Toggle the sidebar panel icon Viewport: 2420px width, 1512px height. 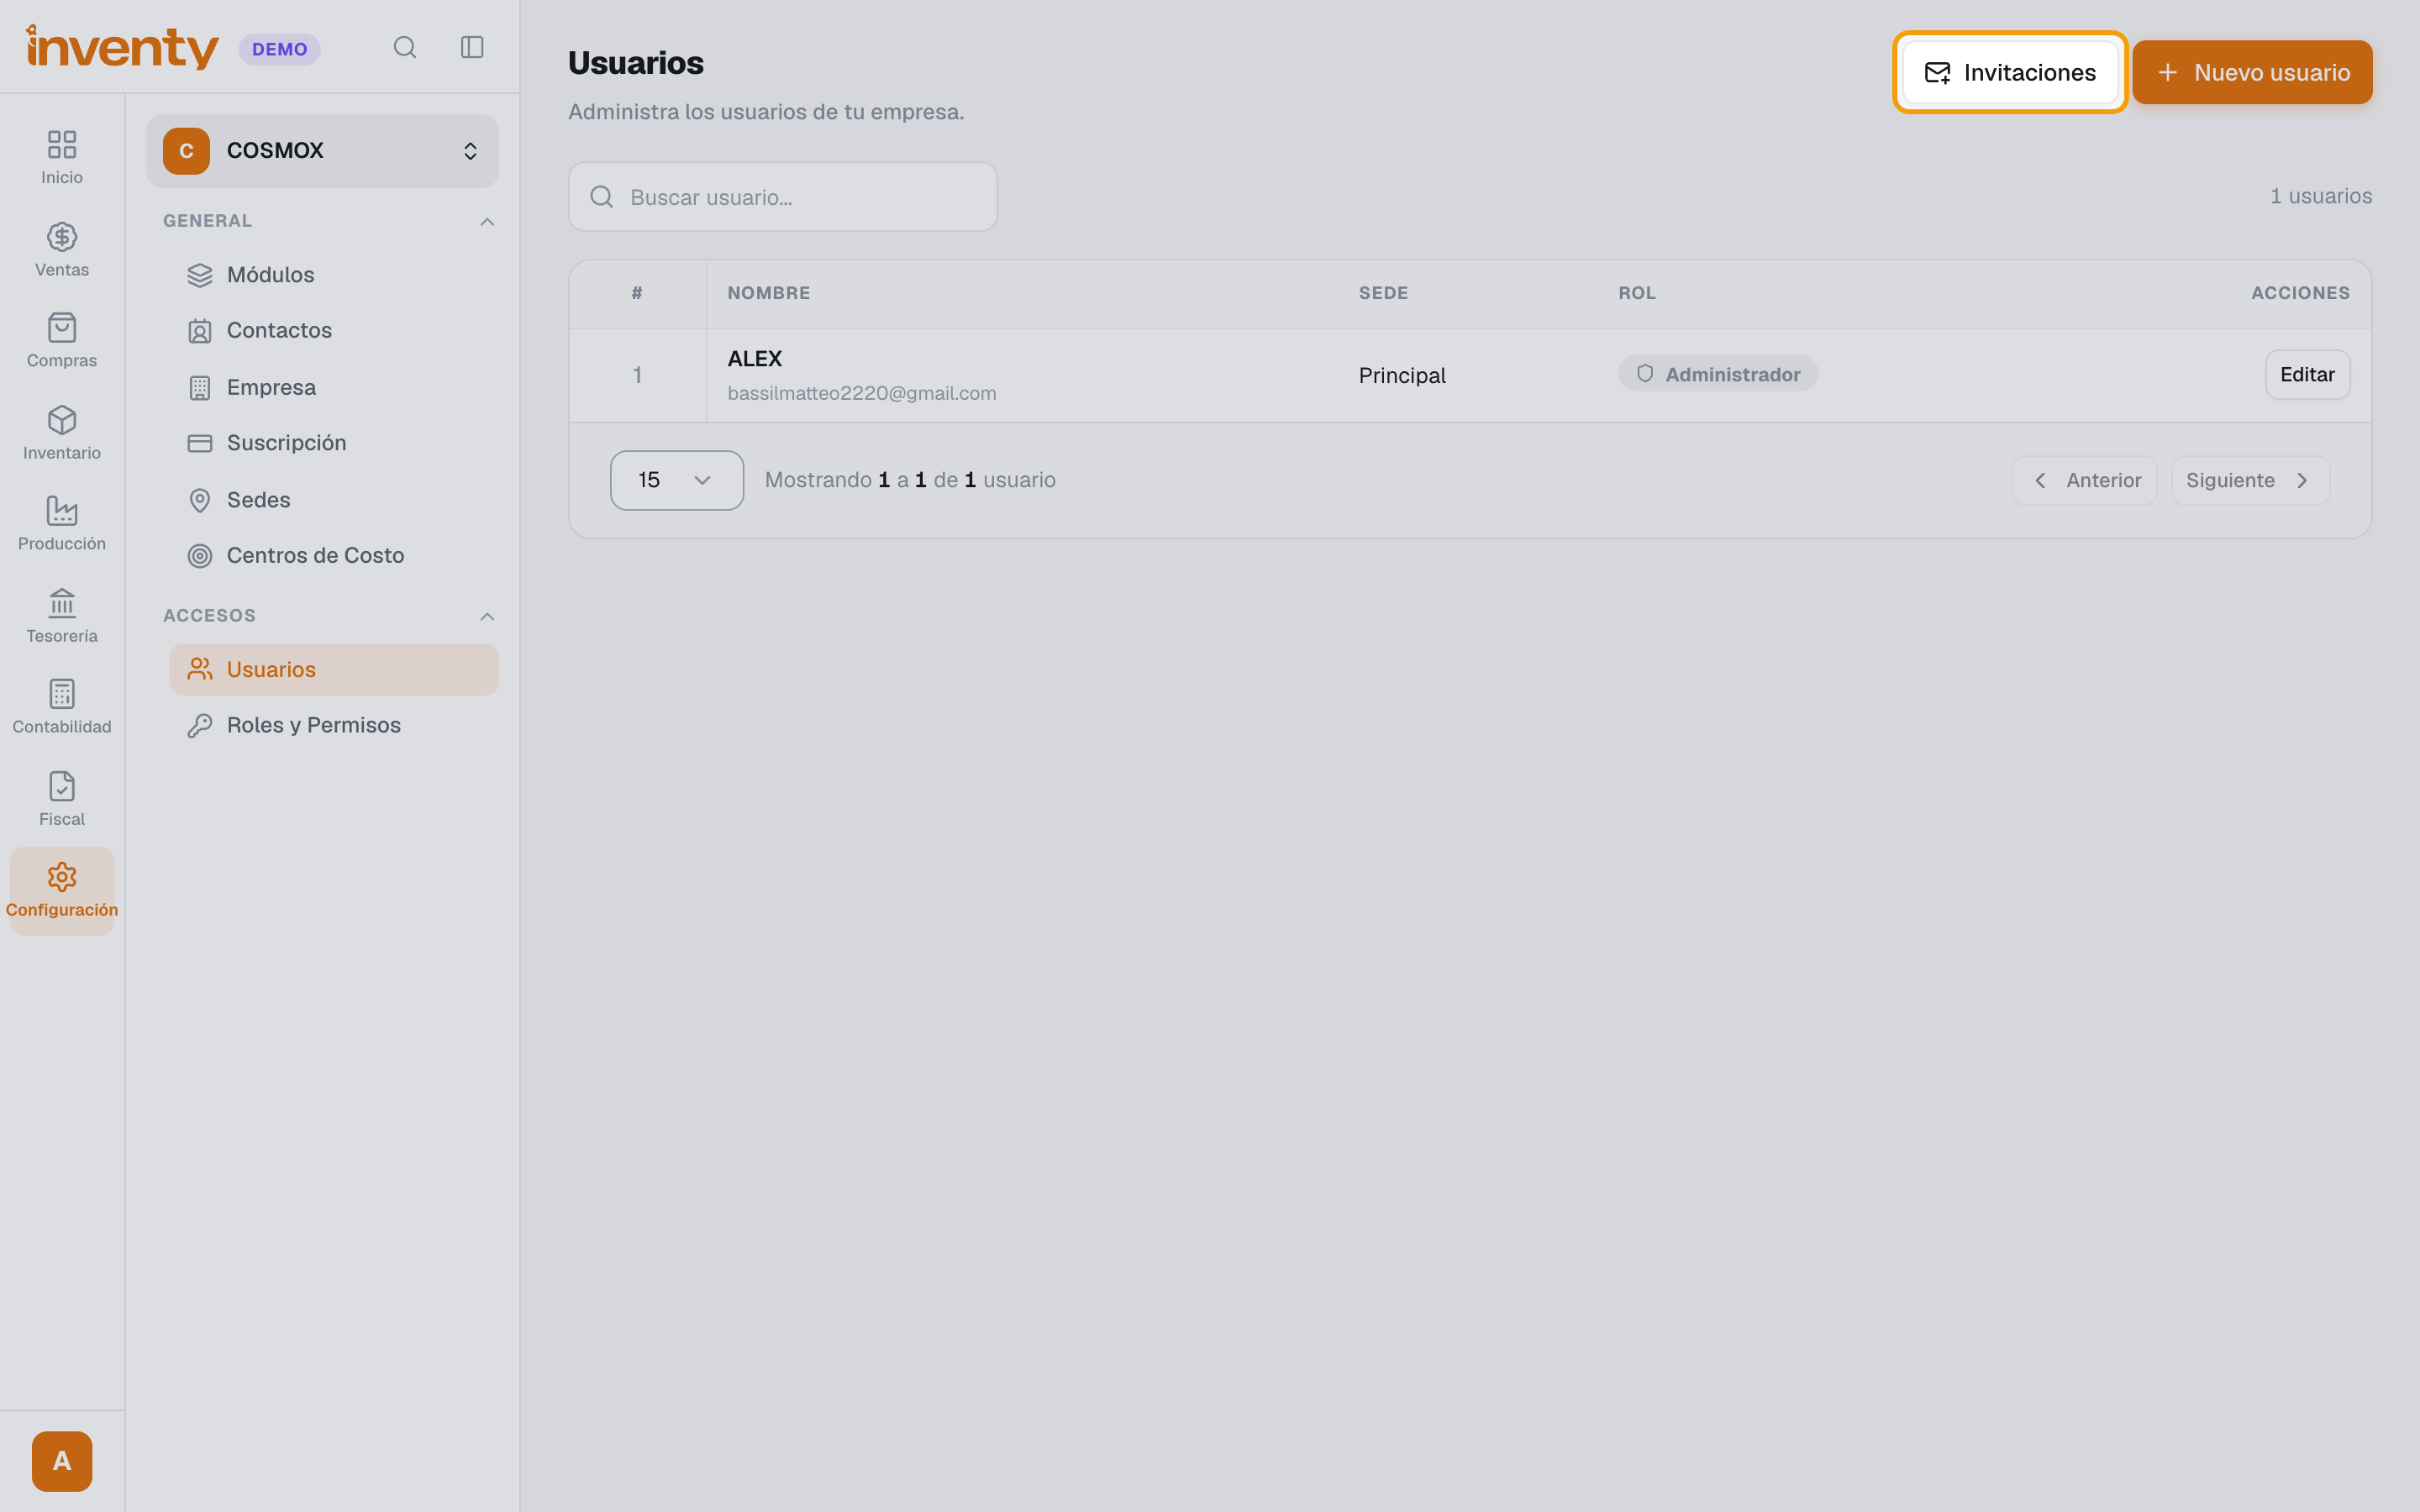click(x=472, y=47)
